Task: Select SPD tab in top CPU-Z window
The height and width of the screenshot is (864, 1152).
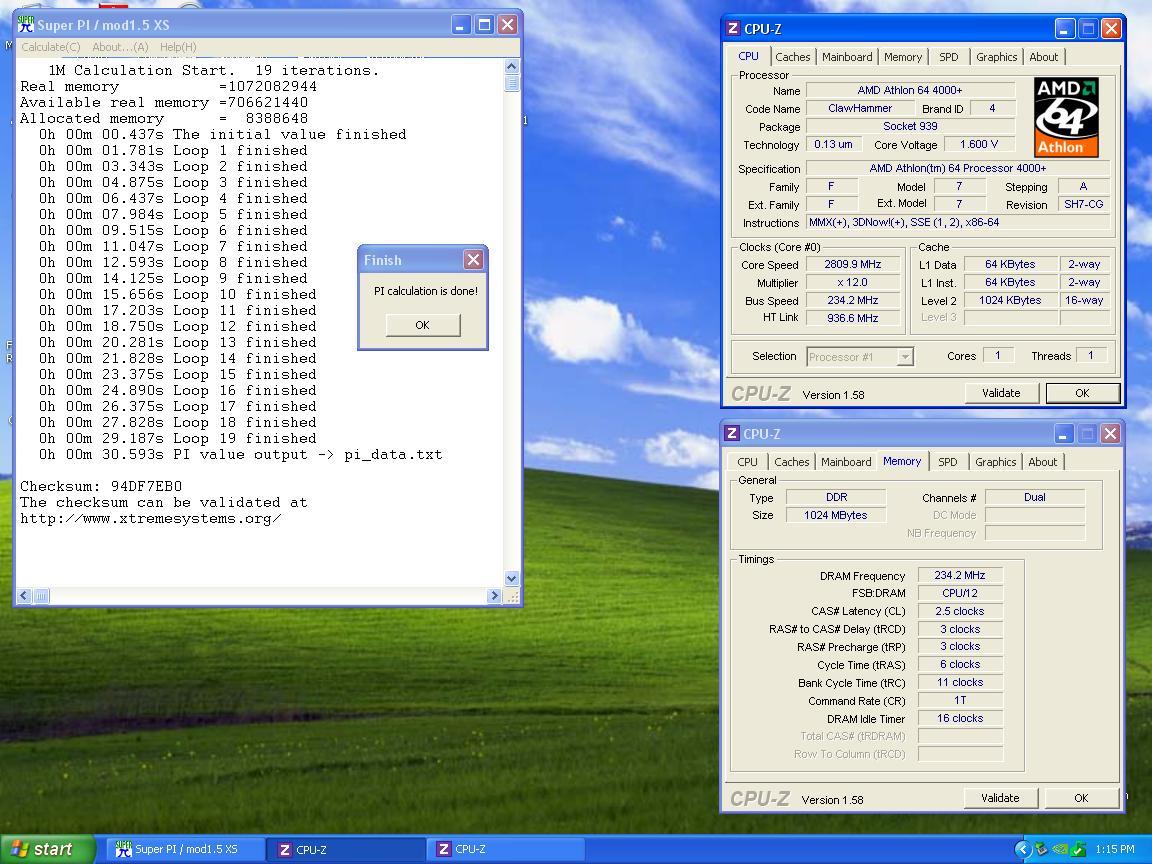Action: [948, 57]
